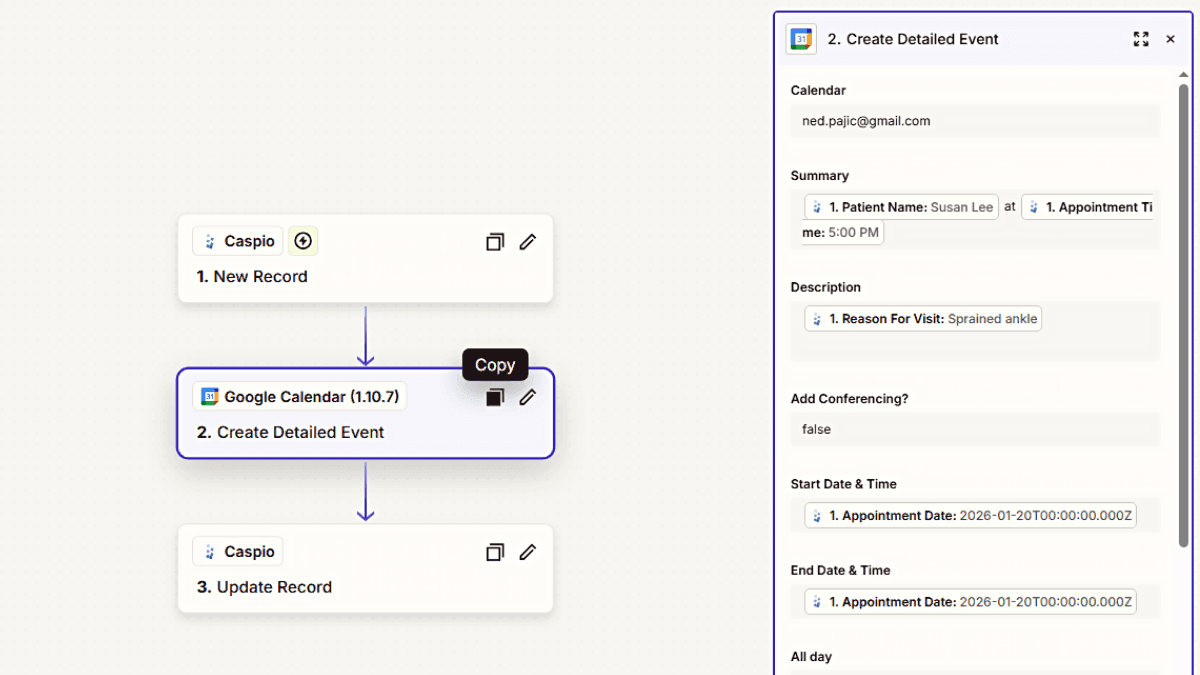Click the Copy button above Google Calendar step
Image resolution: width=1200 pixels, height=675 pixels.
tap(494, 365)
